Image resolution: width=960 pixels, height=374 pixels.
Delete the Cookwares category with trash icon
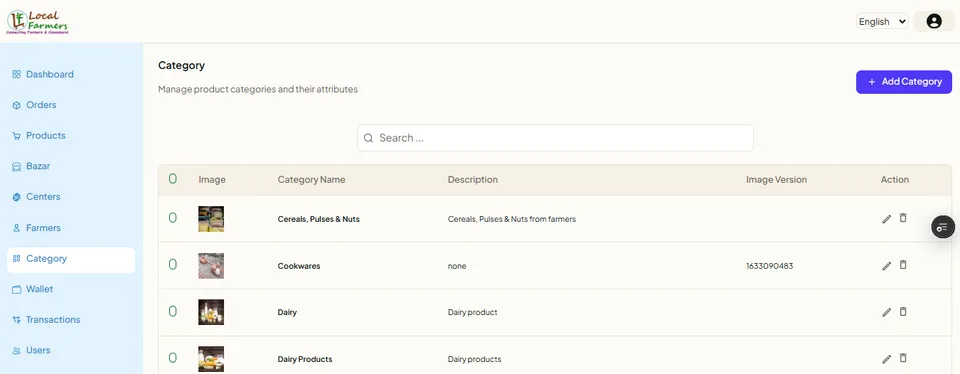(x=903, y=265)
